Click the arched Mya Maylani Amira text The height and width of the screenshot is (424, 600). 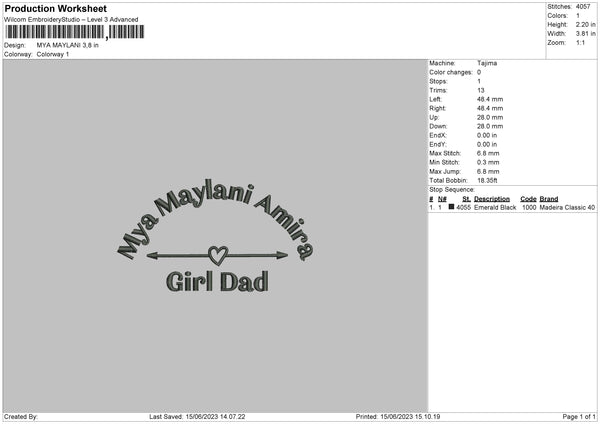tap(216, 220)
